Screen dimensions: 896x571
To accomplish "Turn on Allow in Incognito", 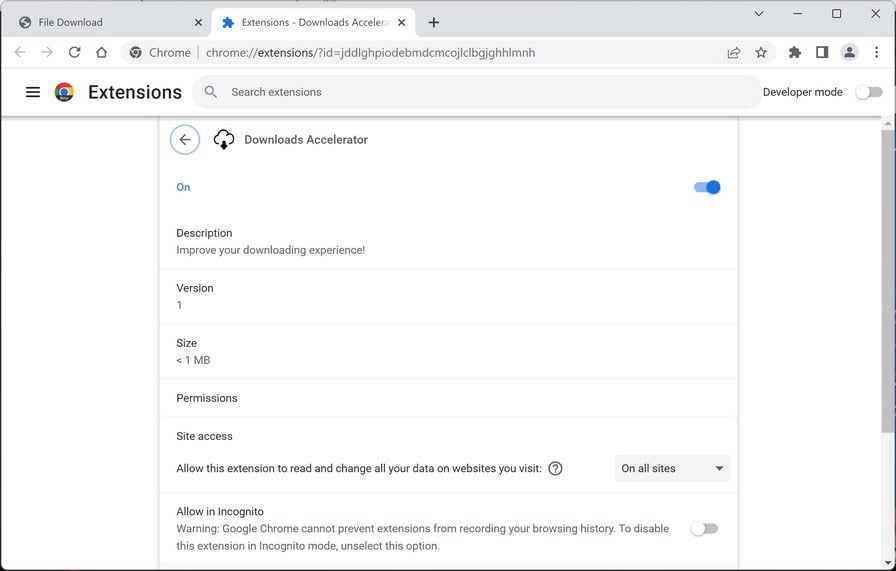I will click(704, 529).
